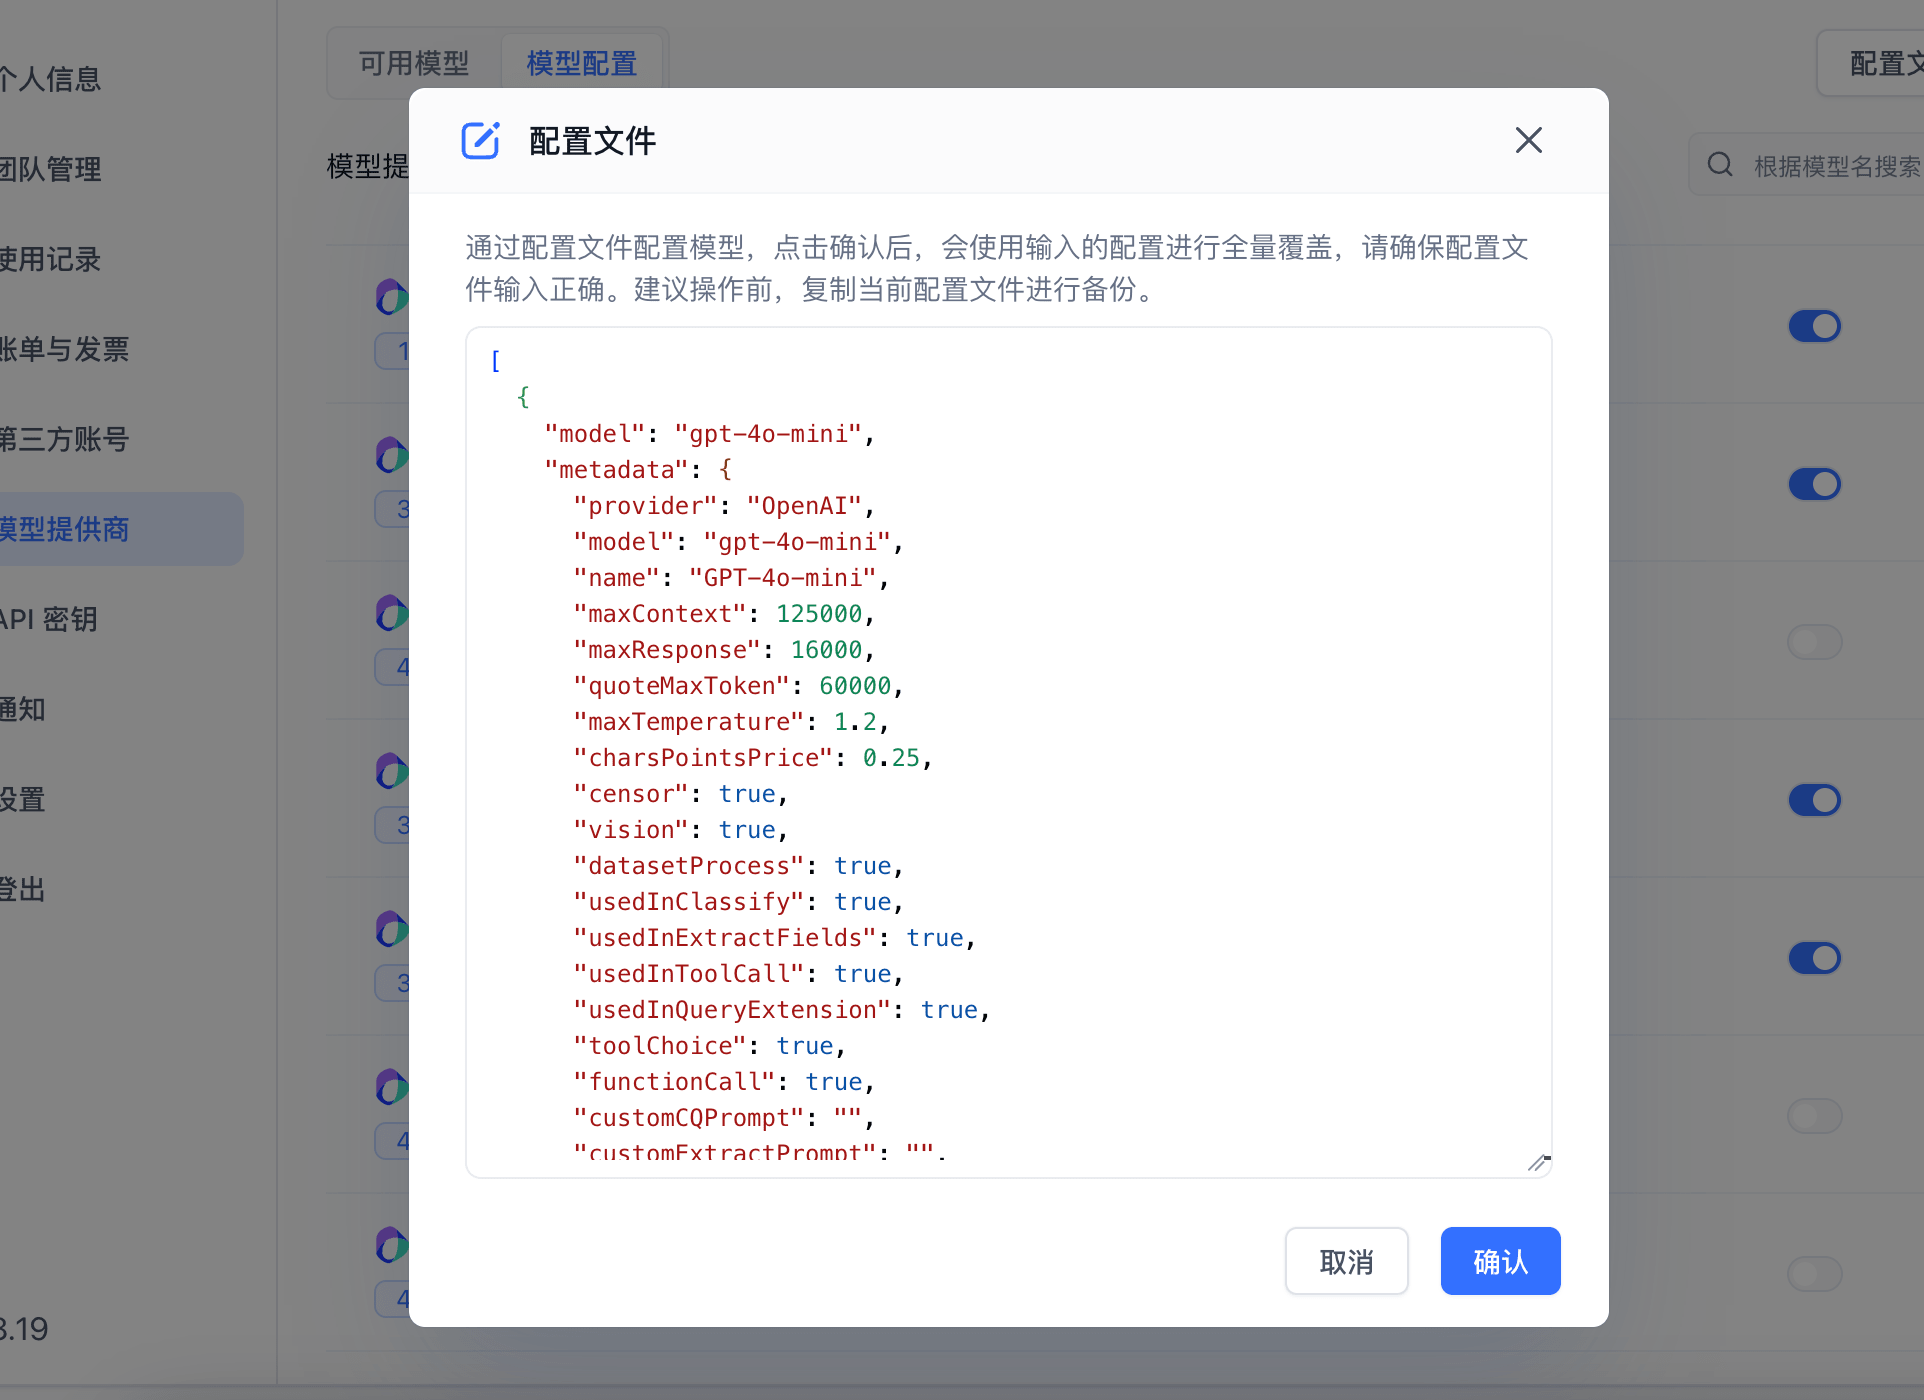
Task: Switch to the 可用模型 tab
Action: (x=412, y=63)
